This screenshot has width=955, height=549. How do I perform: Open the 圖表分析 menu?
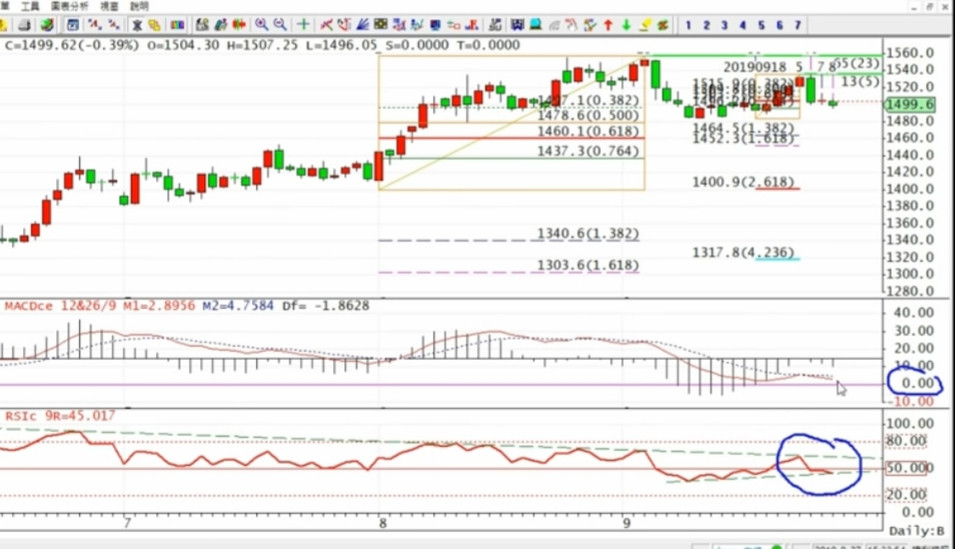click(x=70, y=6)
